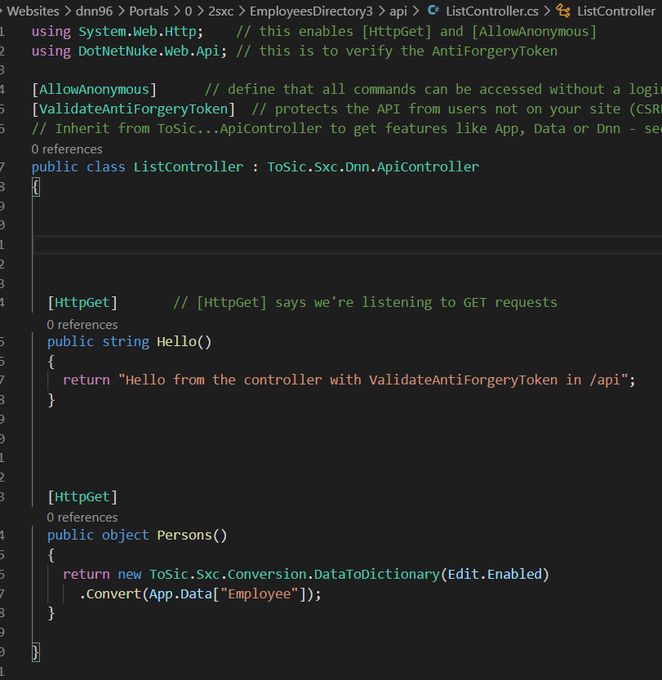Click the "Employee" string literal
662x680 pixels.
coord(259,594)
